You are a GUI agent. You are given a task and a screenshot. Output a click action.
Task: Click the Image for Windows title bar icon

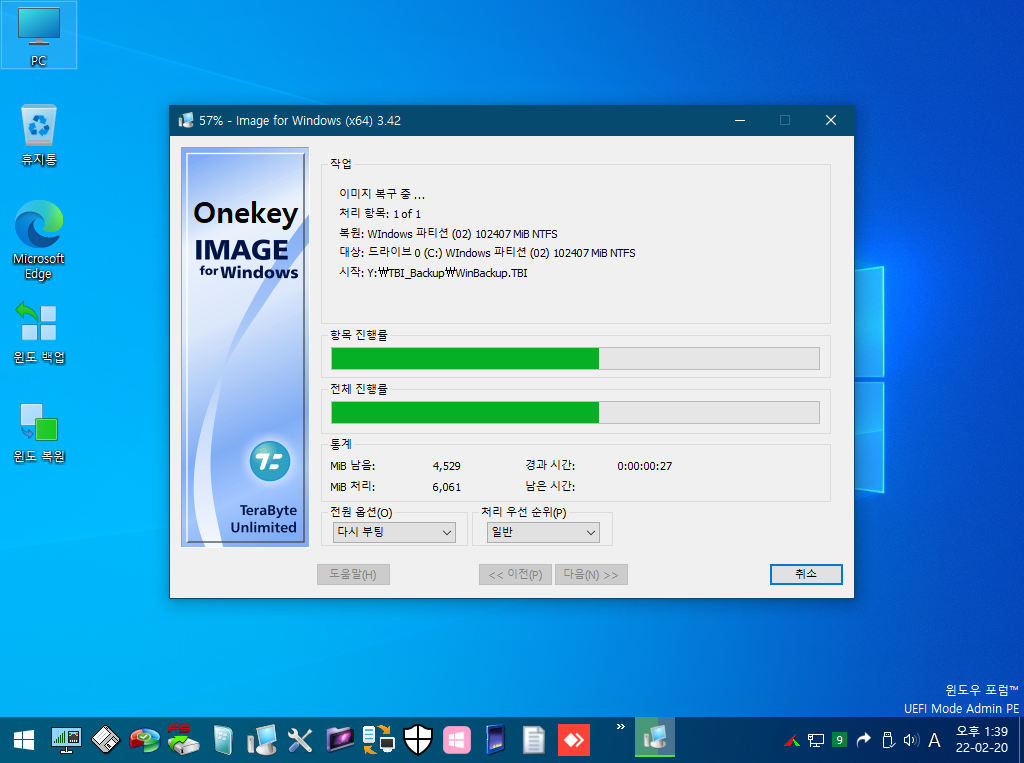[186, 120]
